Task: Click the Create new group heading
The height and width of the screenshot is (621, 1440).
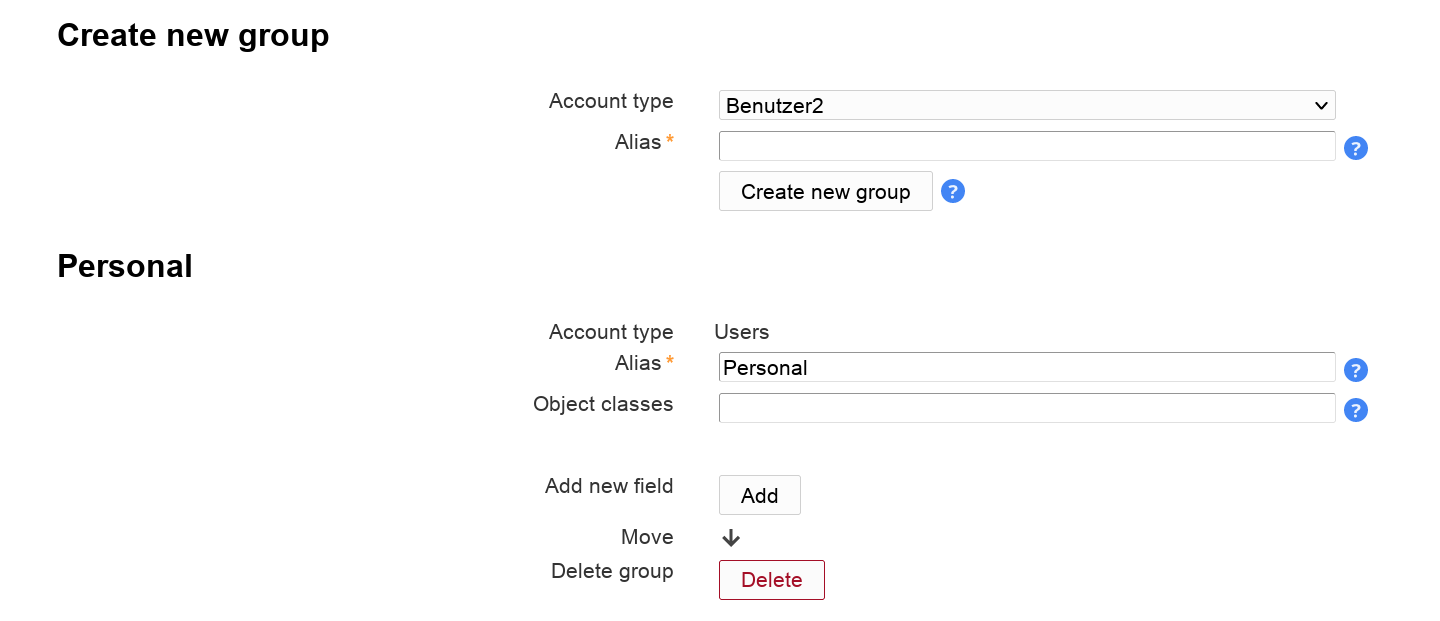Action: pos(193,35)
